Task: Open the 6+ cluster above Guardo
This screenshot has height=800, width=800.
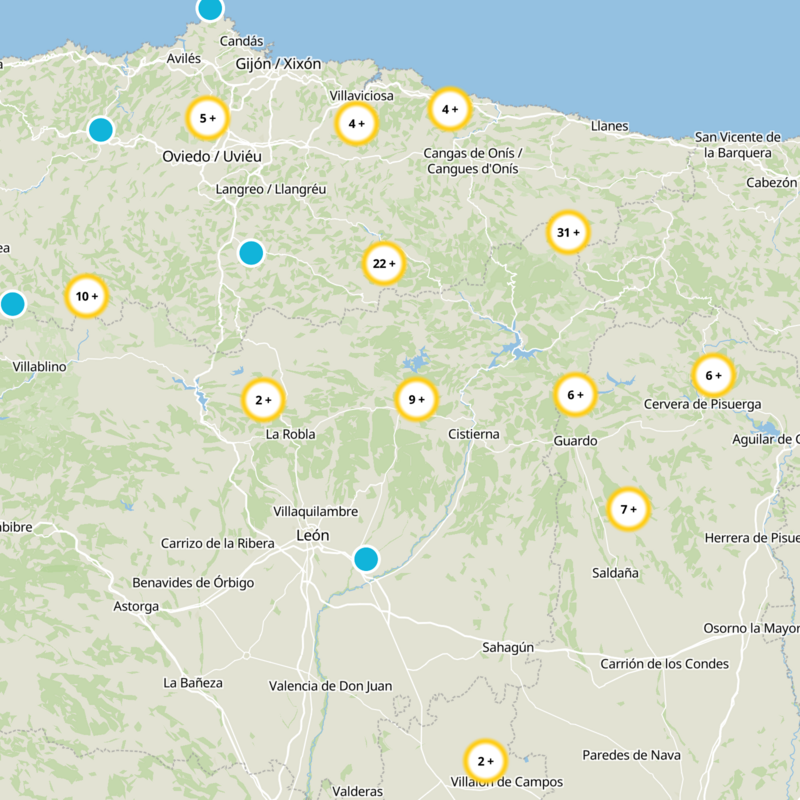Action: click(575, 394)
